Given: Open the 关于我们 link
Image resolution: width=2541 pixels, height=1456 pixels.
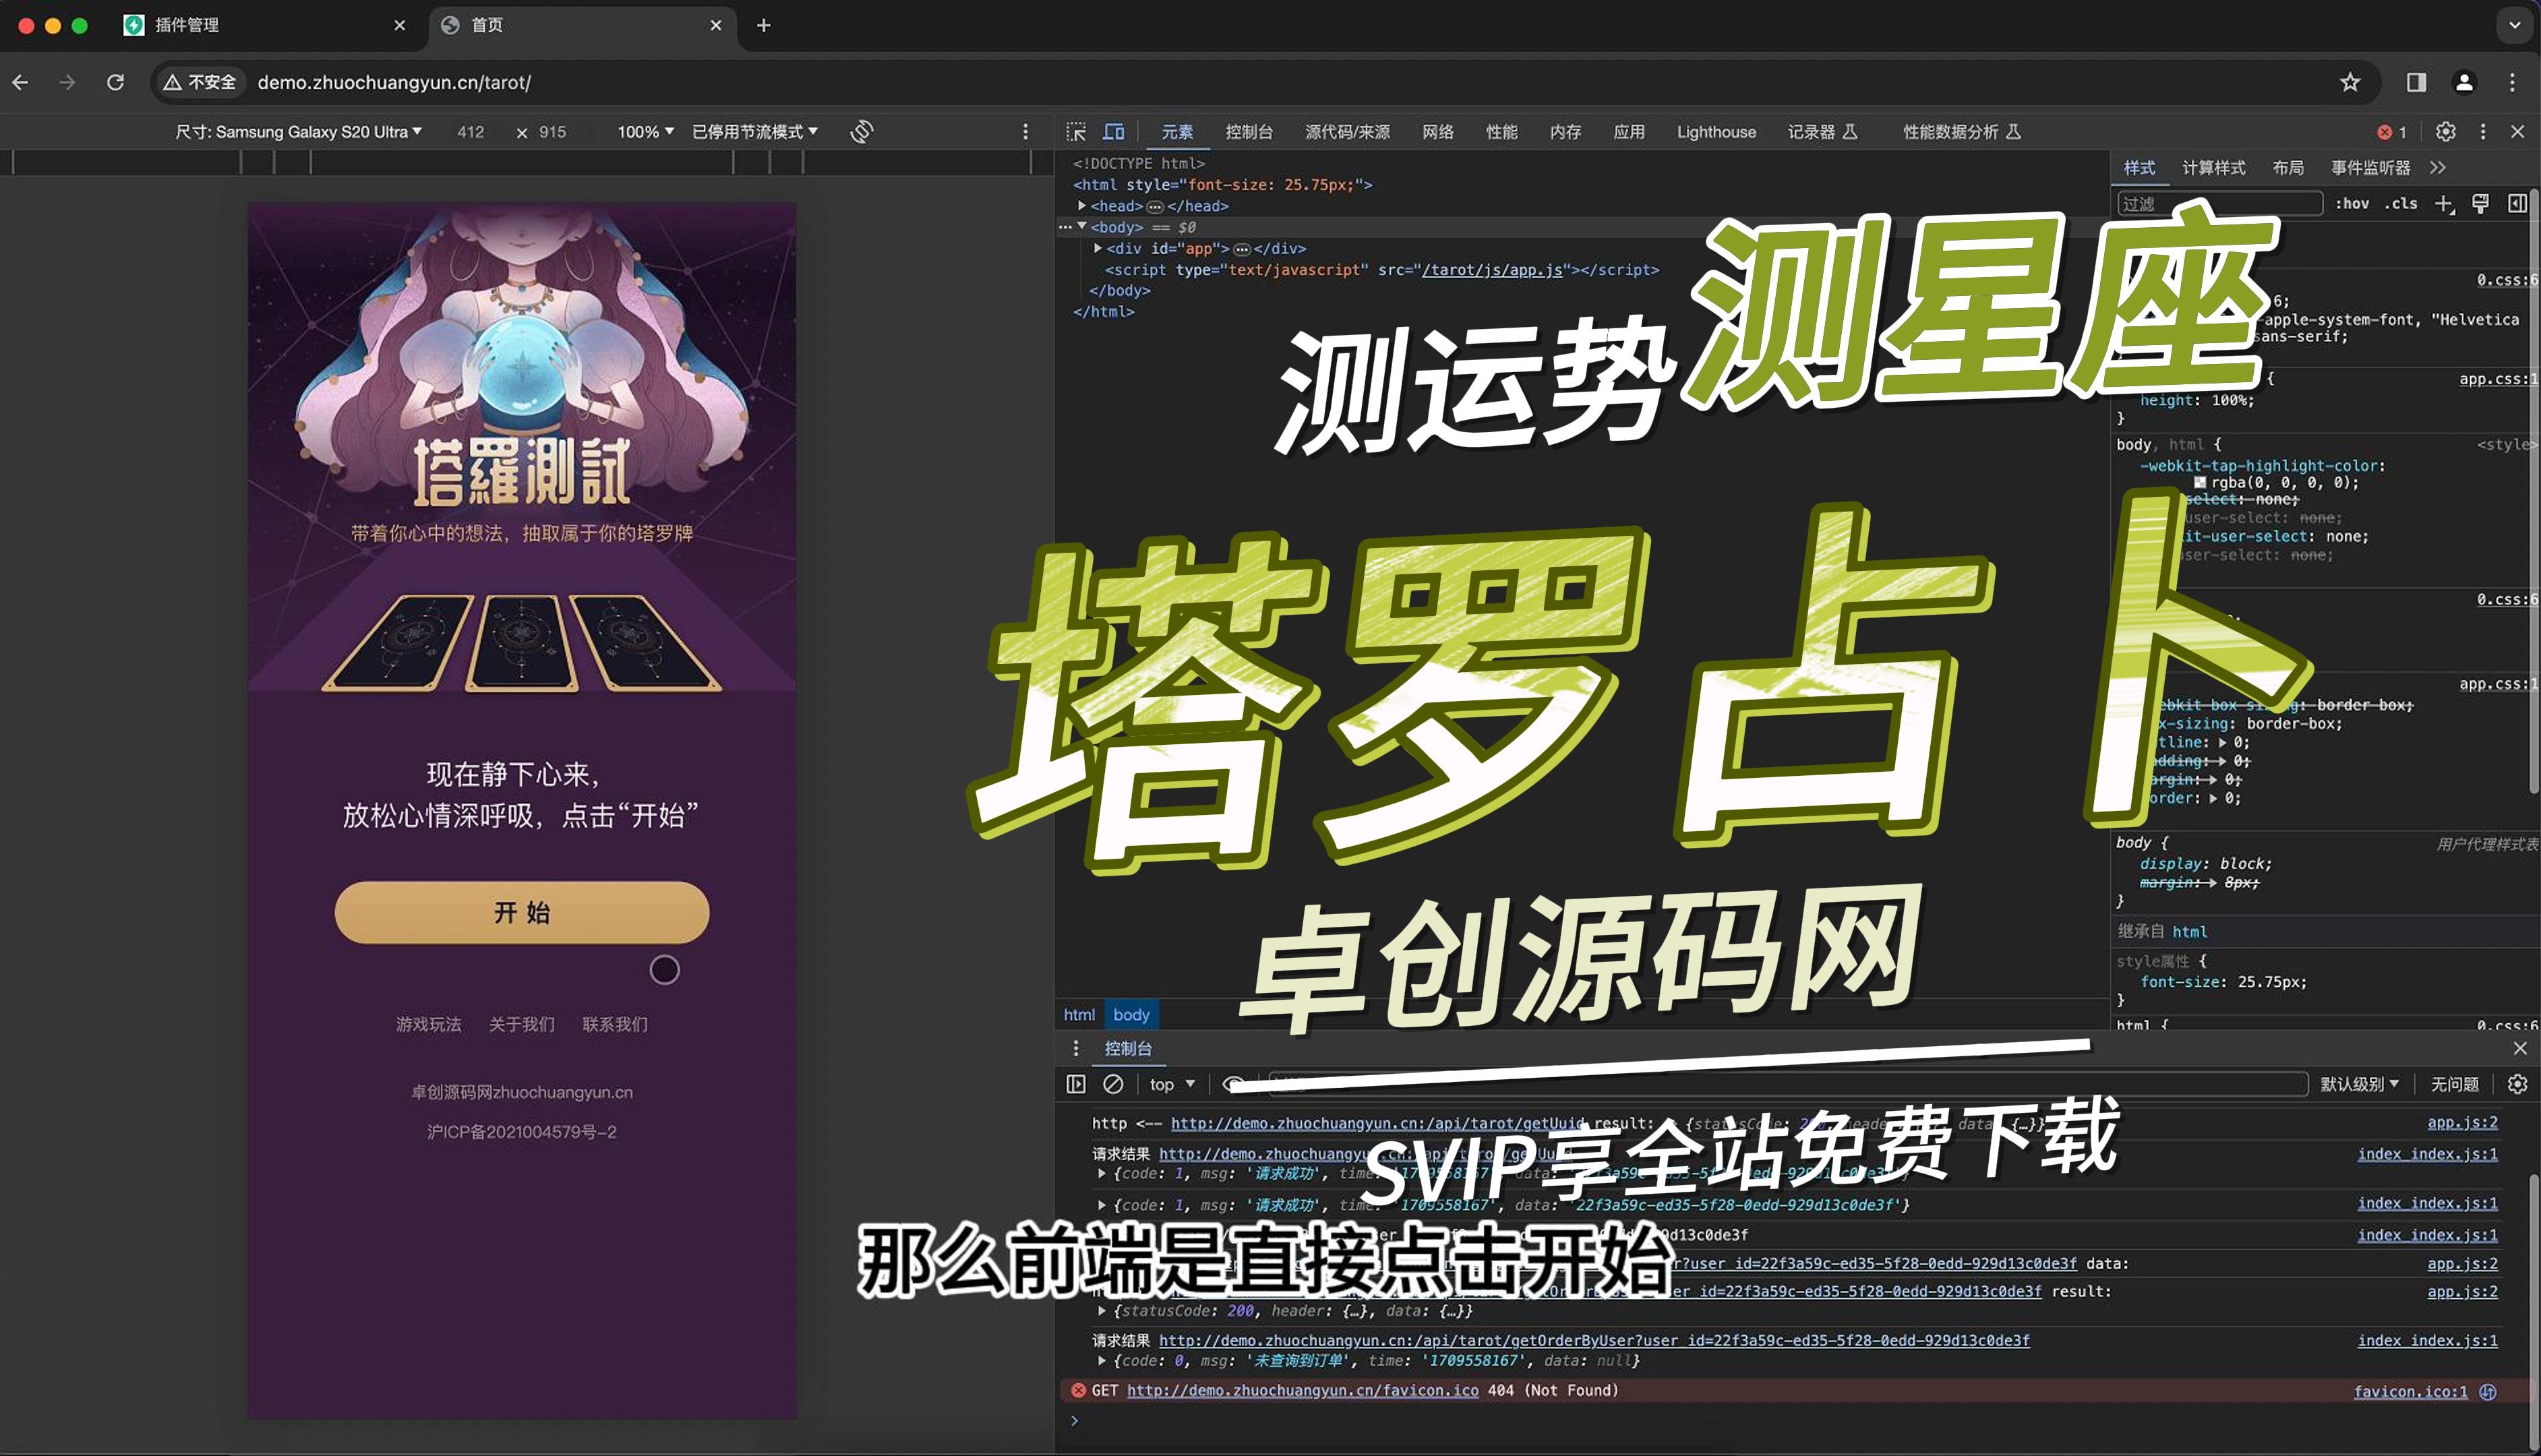Looking at the screenshot, I should 521,1024.
